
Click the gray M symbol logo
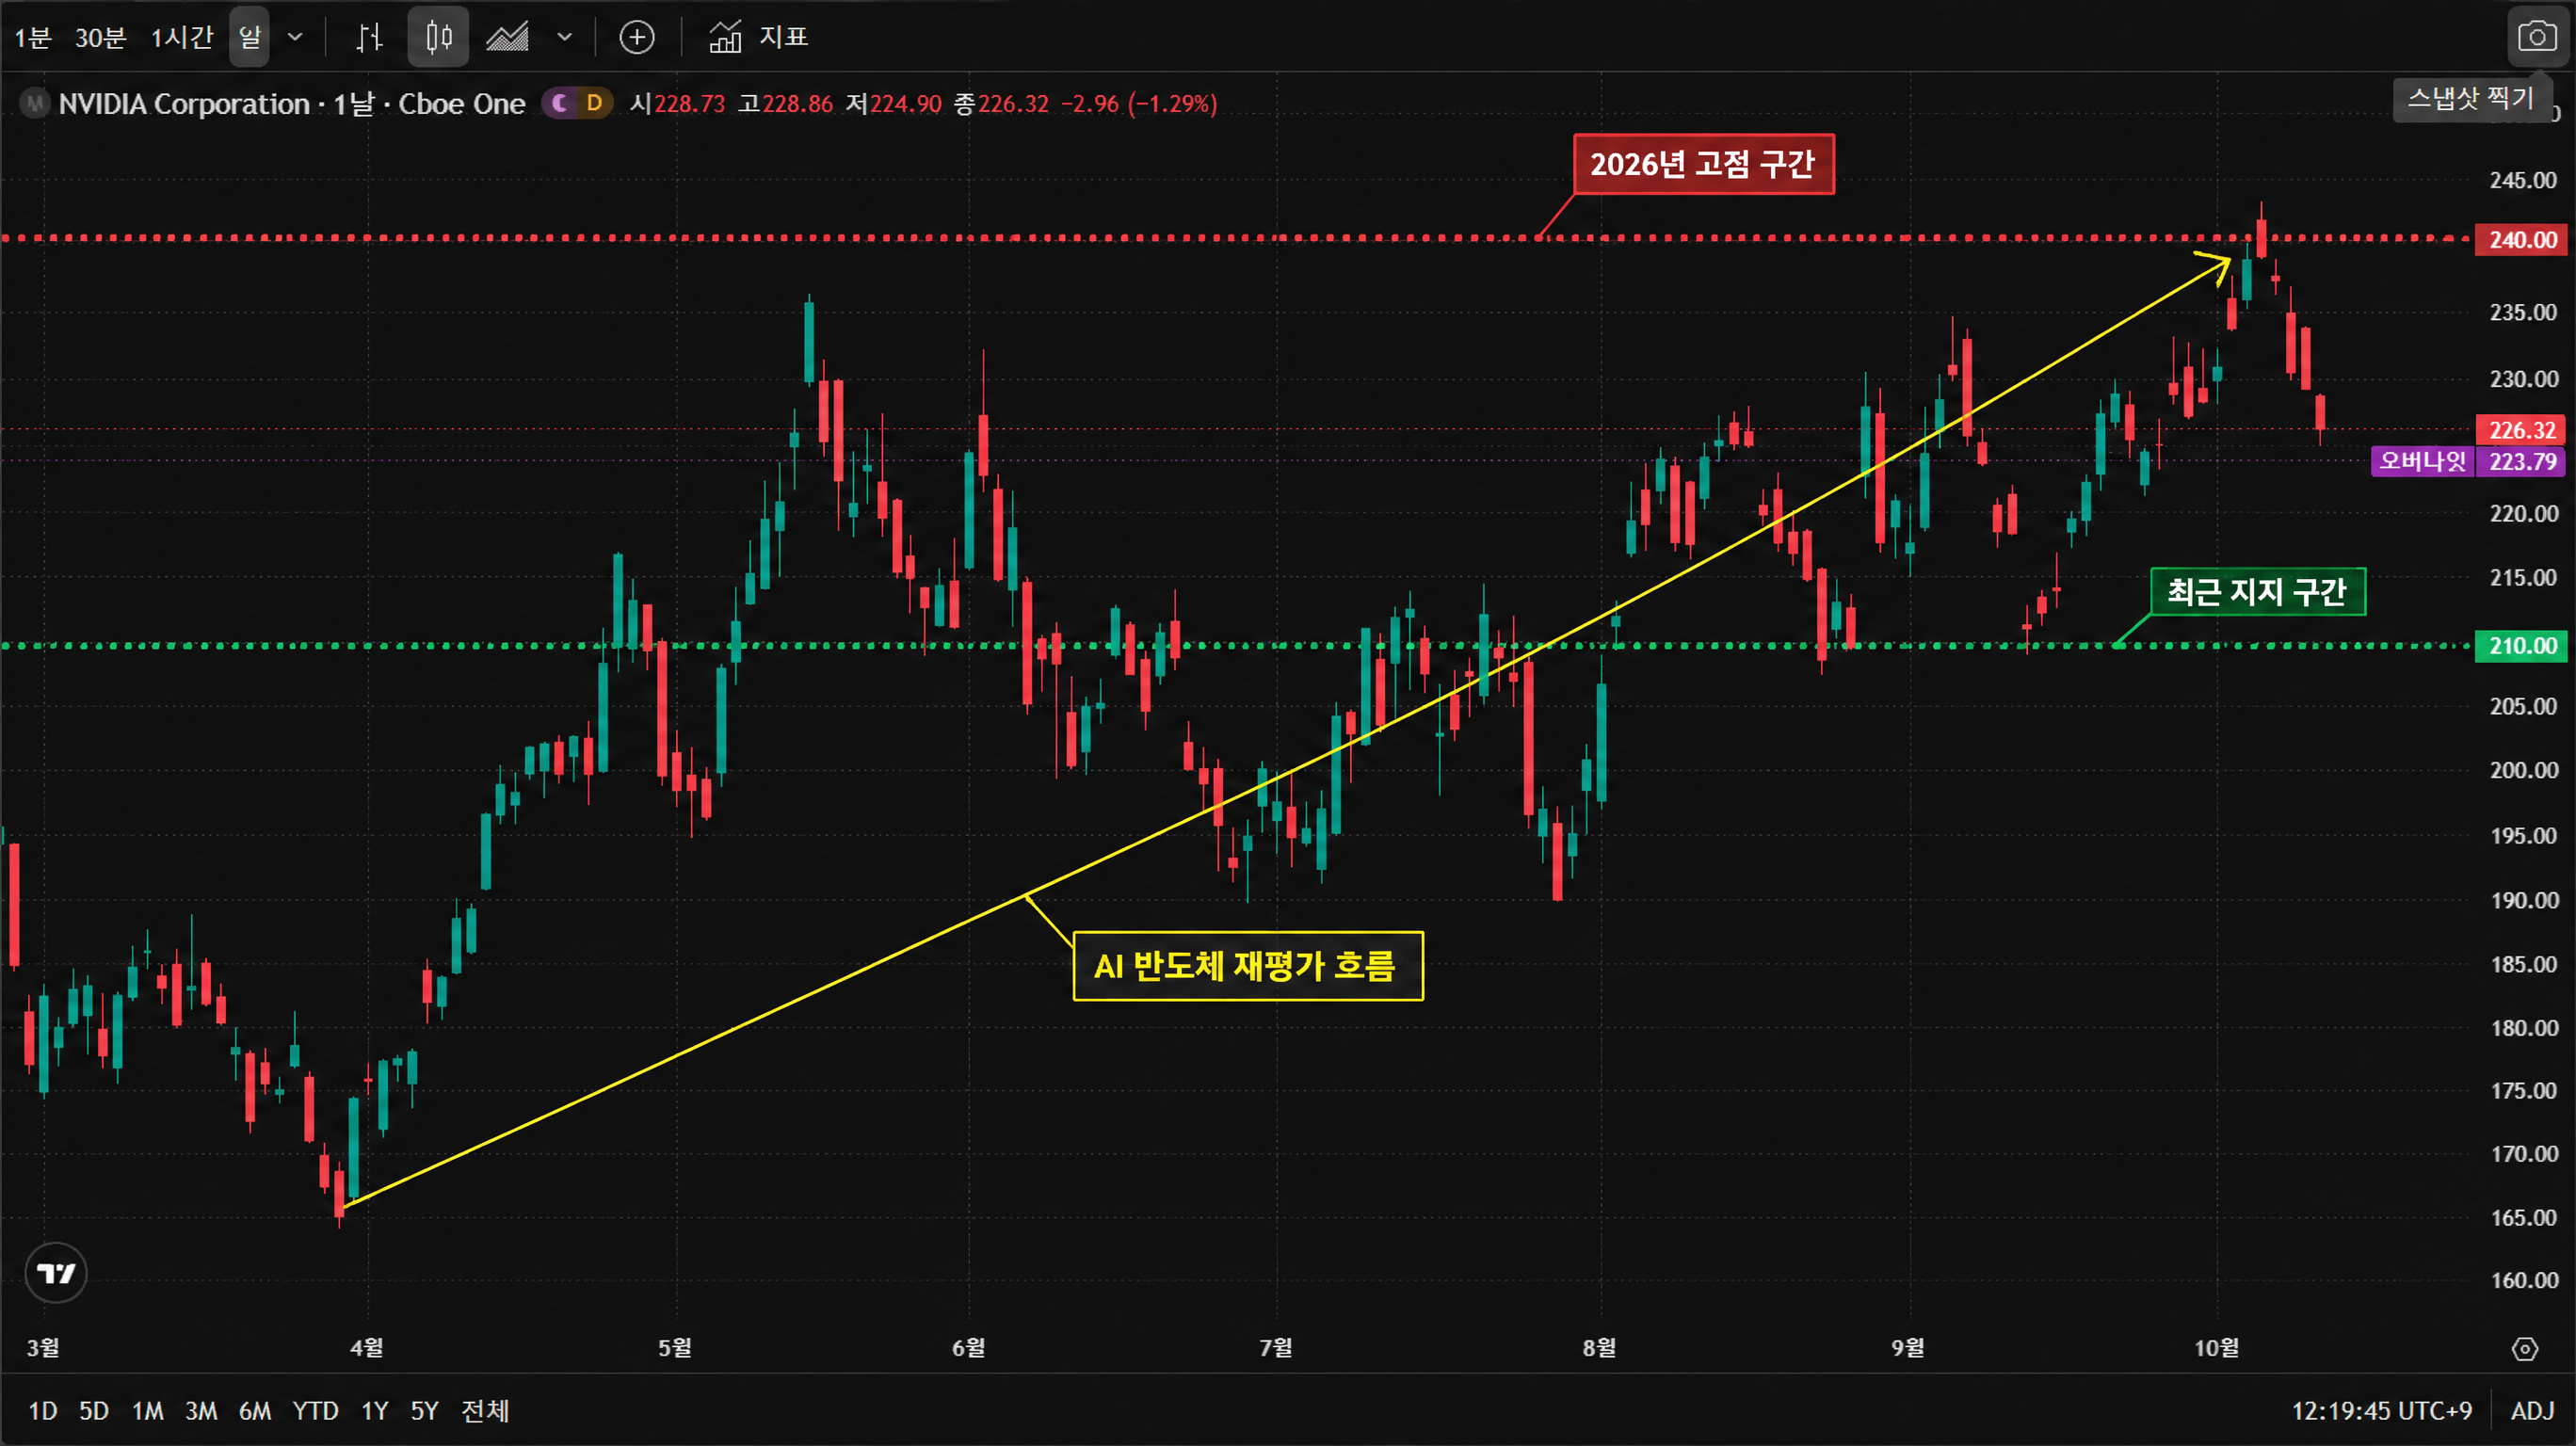pos(36,103)
